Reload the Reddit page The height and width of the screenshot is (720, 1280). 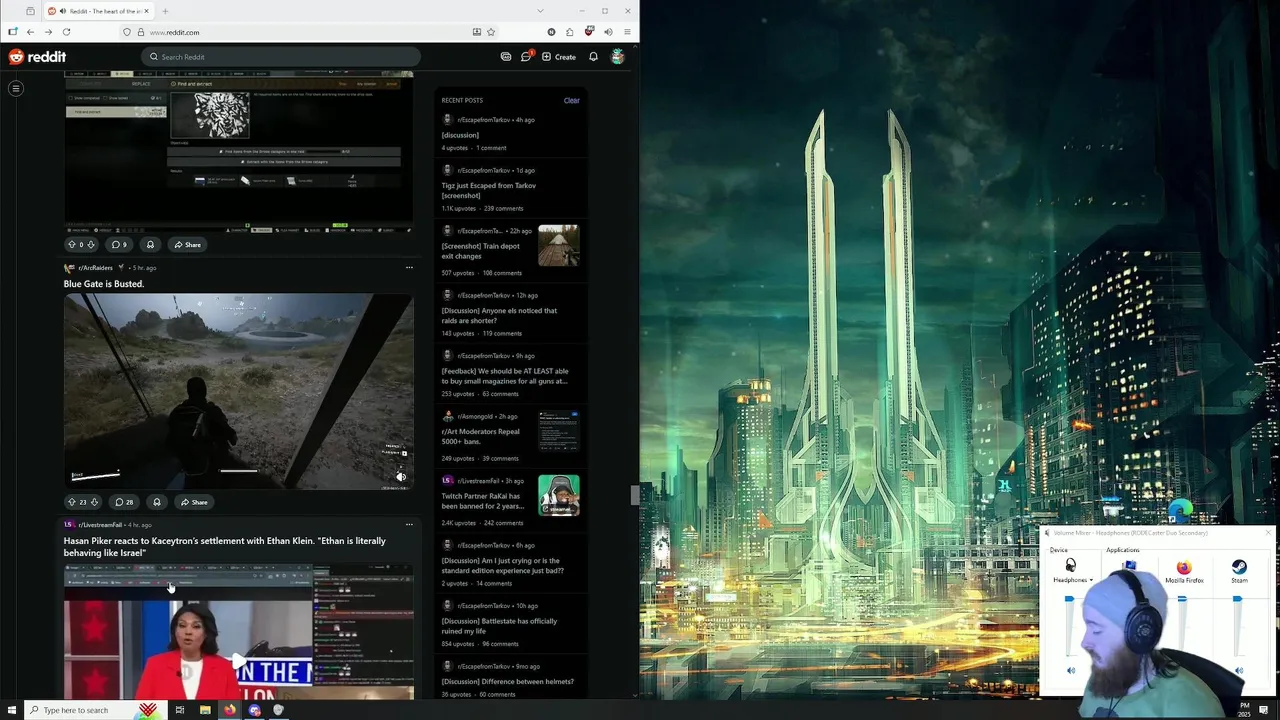(x=67, y=32)
